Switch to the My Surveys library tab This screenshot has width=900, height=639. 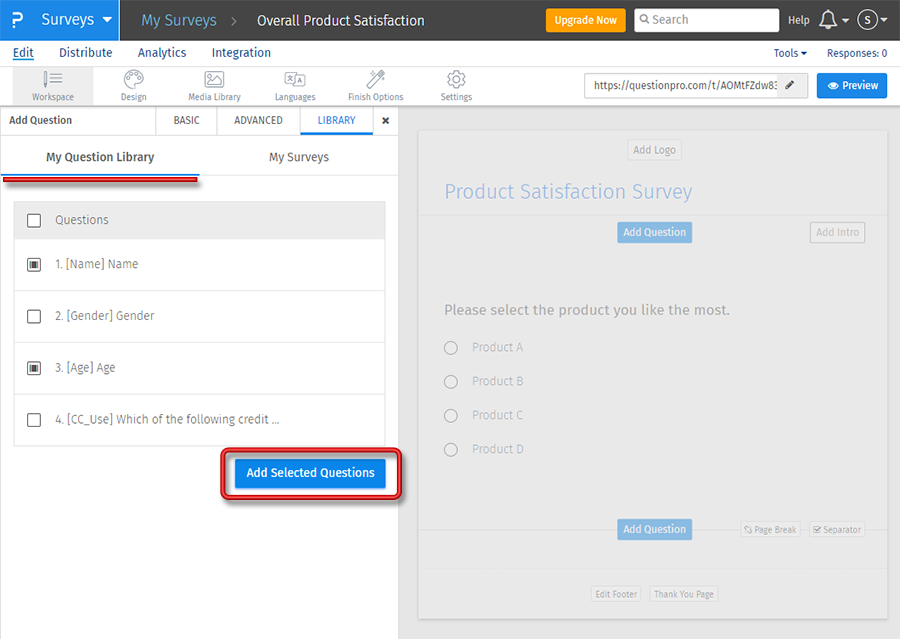point(298,158)
